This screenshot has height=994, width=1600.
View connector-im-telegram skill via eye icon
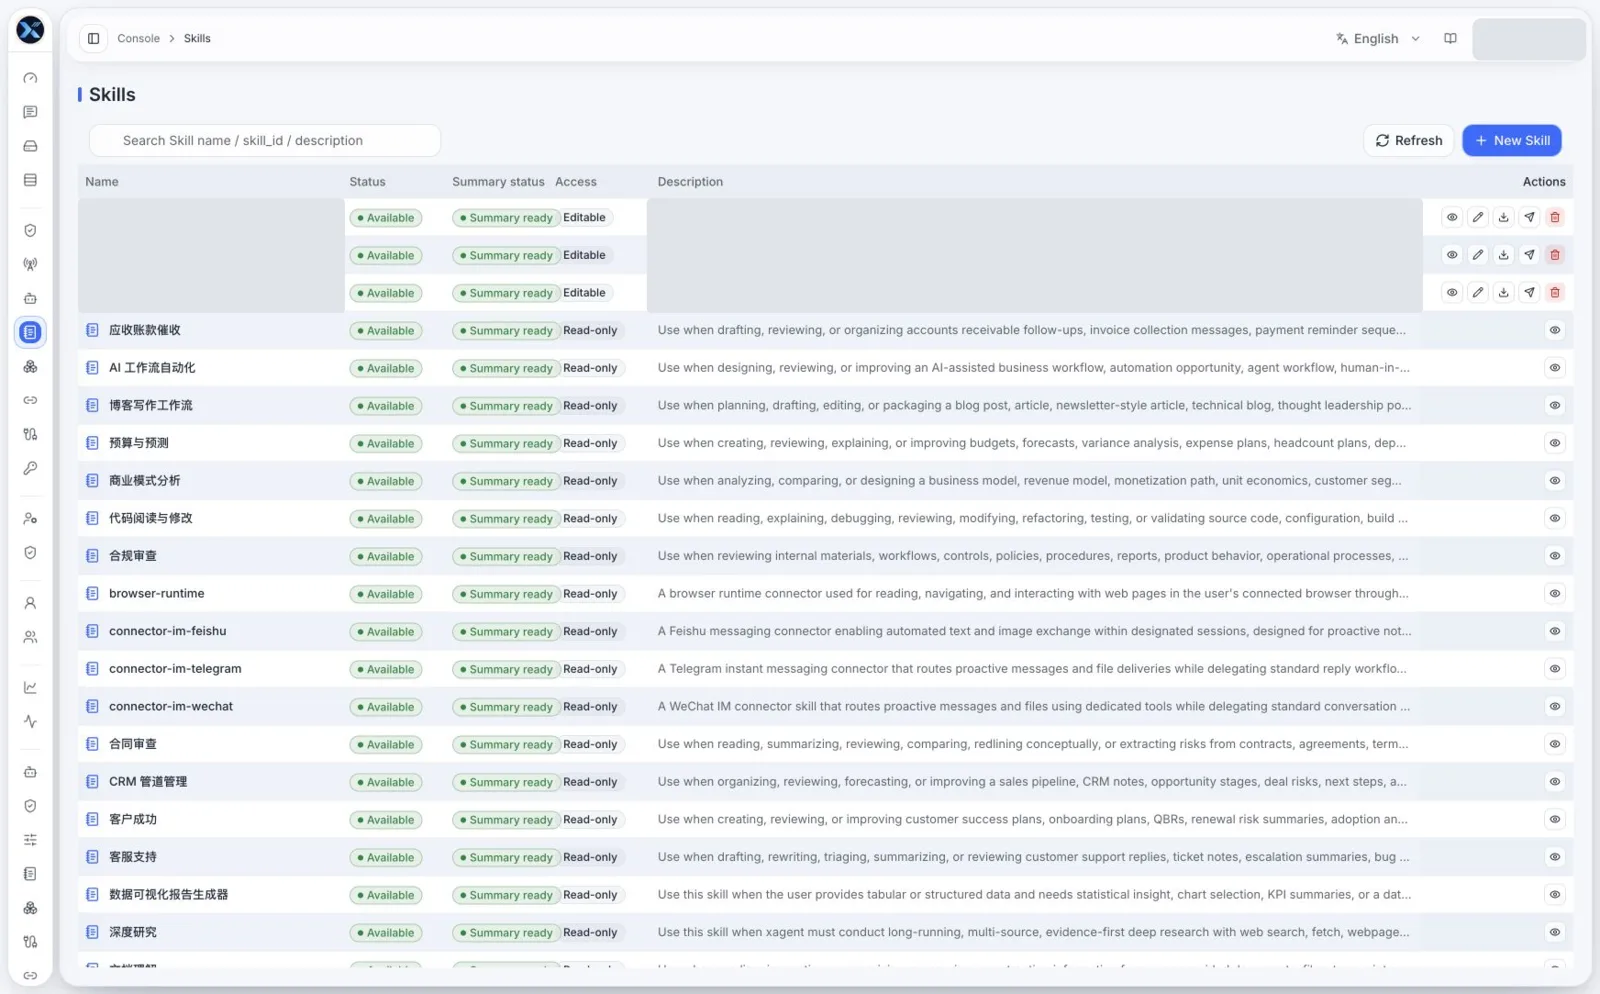tap(1554, 669)
